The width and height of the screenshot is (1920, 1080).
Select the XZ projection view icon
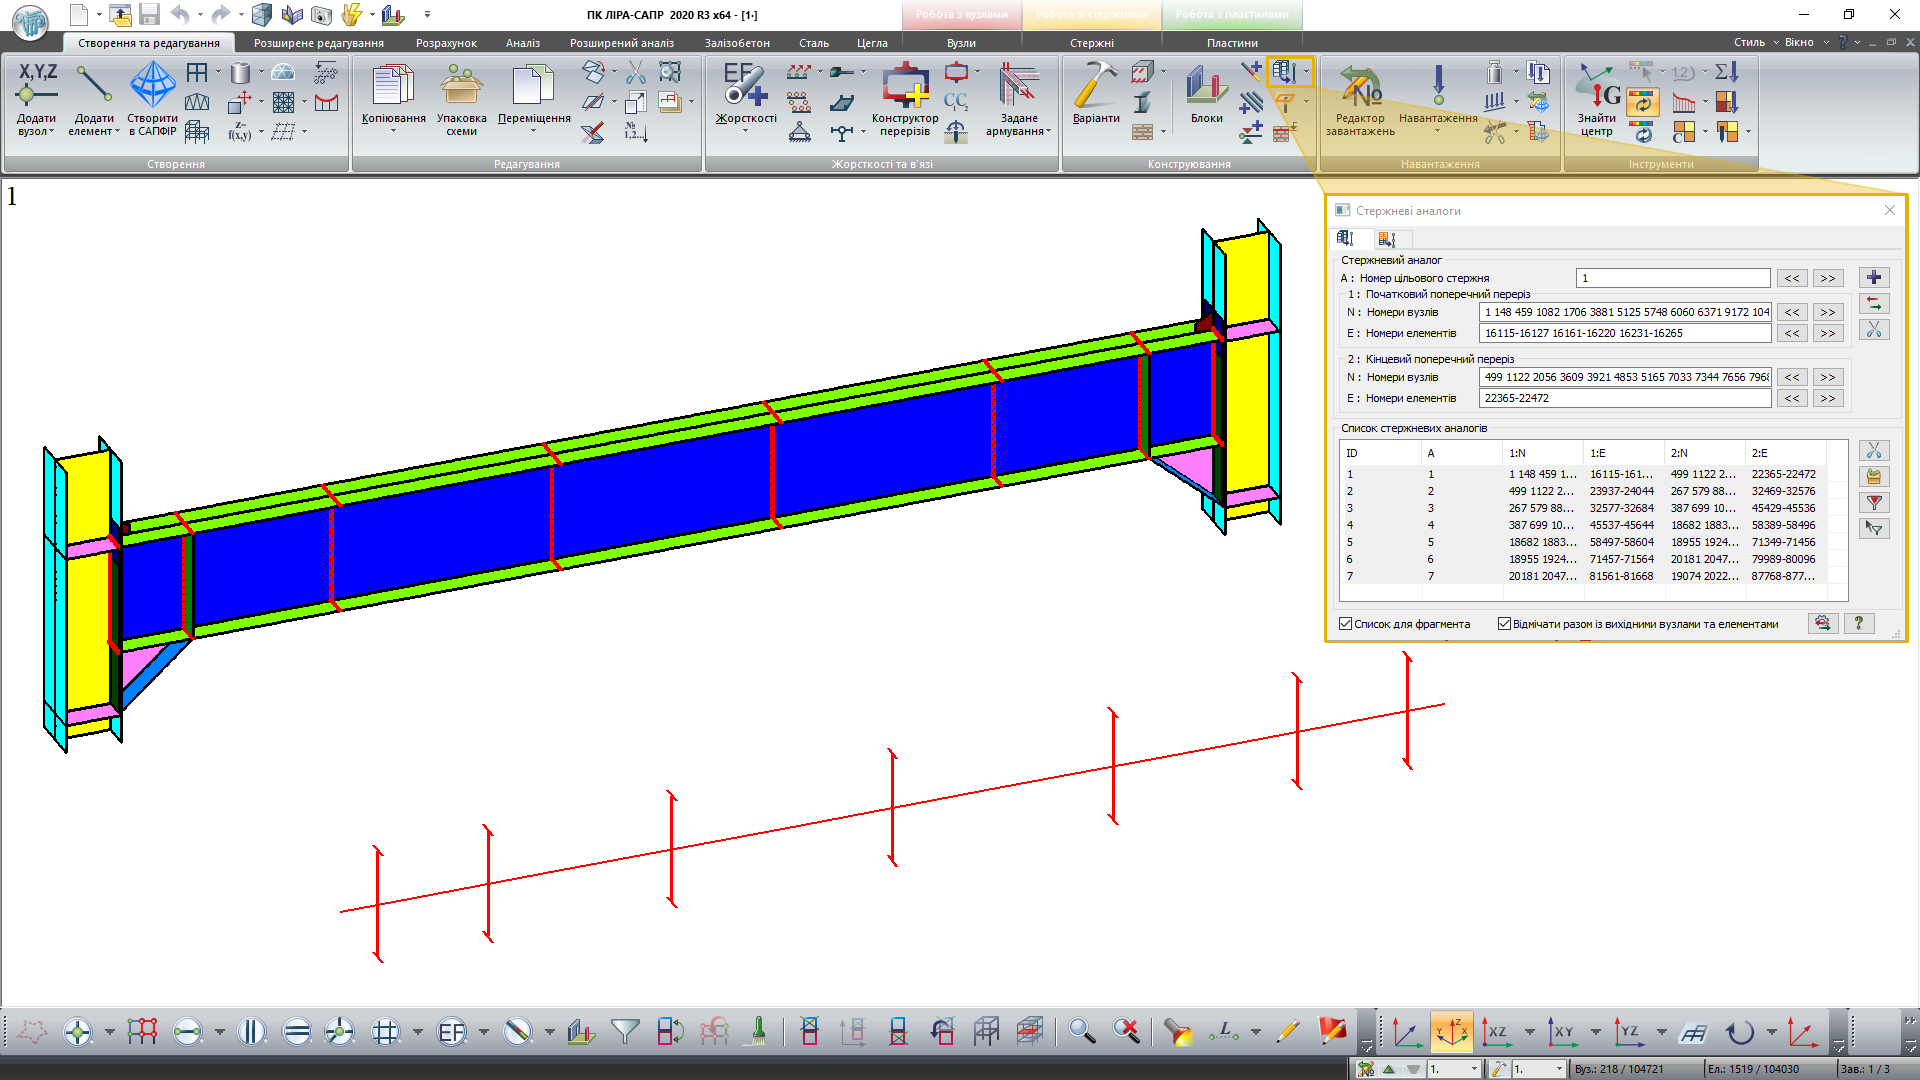coord(1496,1031)
